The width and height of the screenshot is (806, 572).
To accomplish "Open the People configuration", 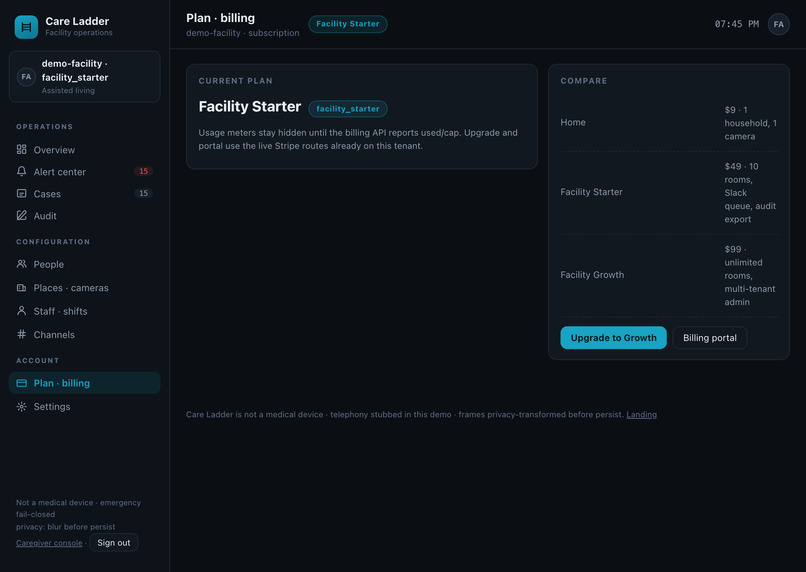I will point(49,265).
